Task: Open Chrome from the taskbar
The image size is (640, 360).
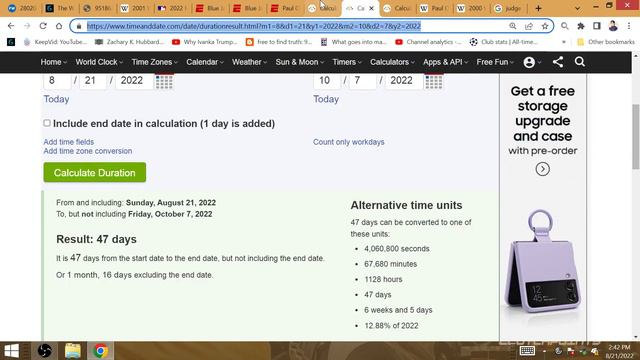Action: (100, 351)
